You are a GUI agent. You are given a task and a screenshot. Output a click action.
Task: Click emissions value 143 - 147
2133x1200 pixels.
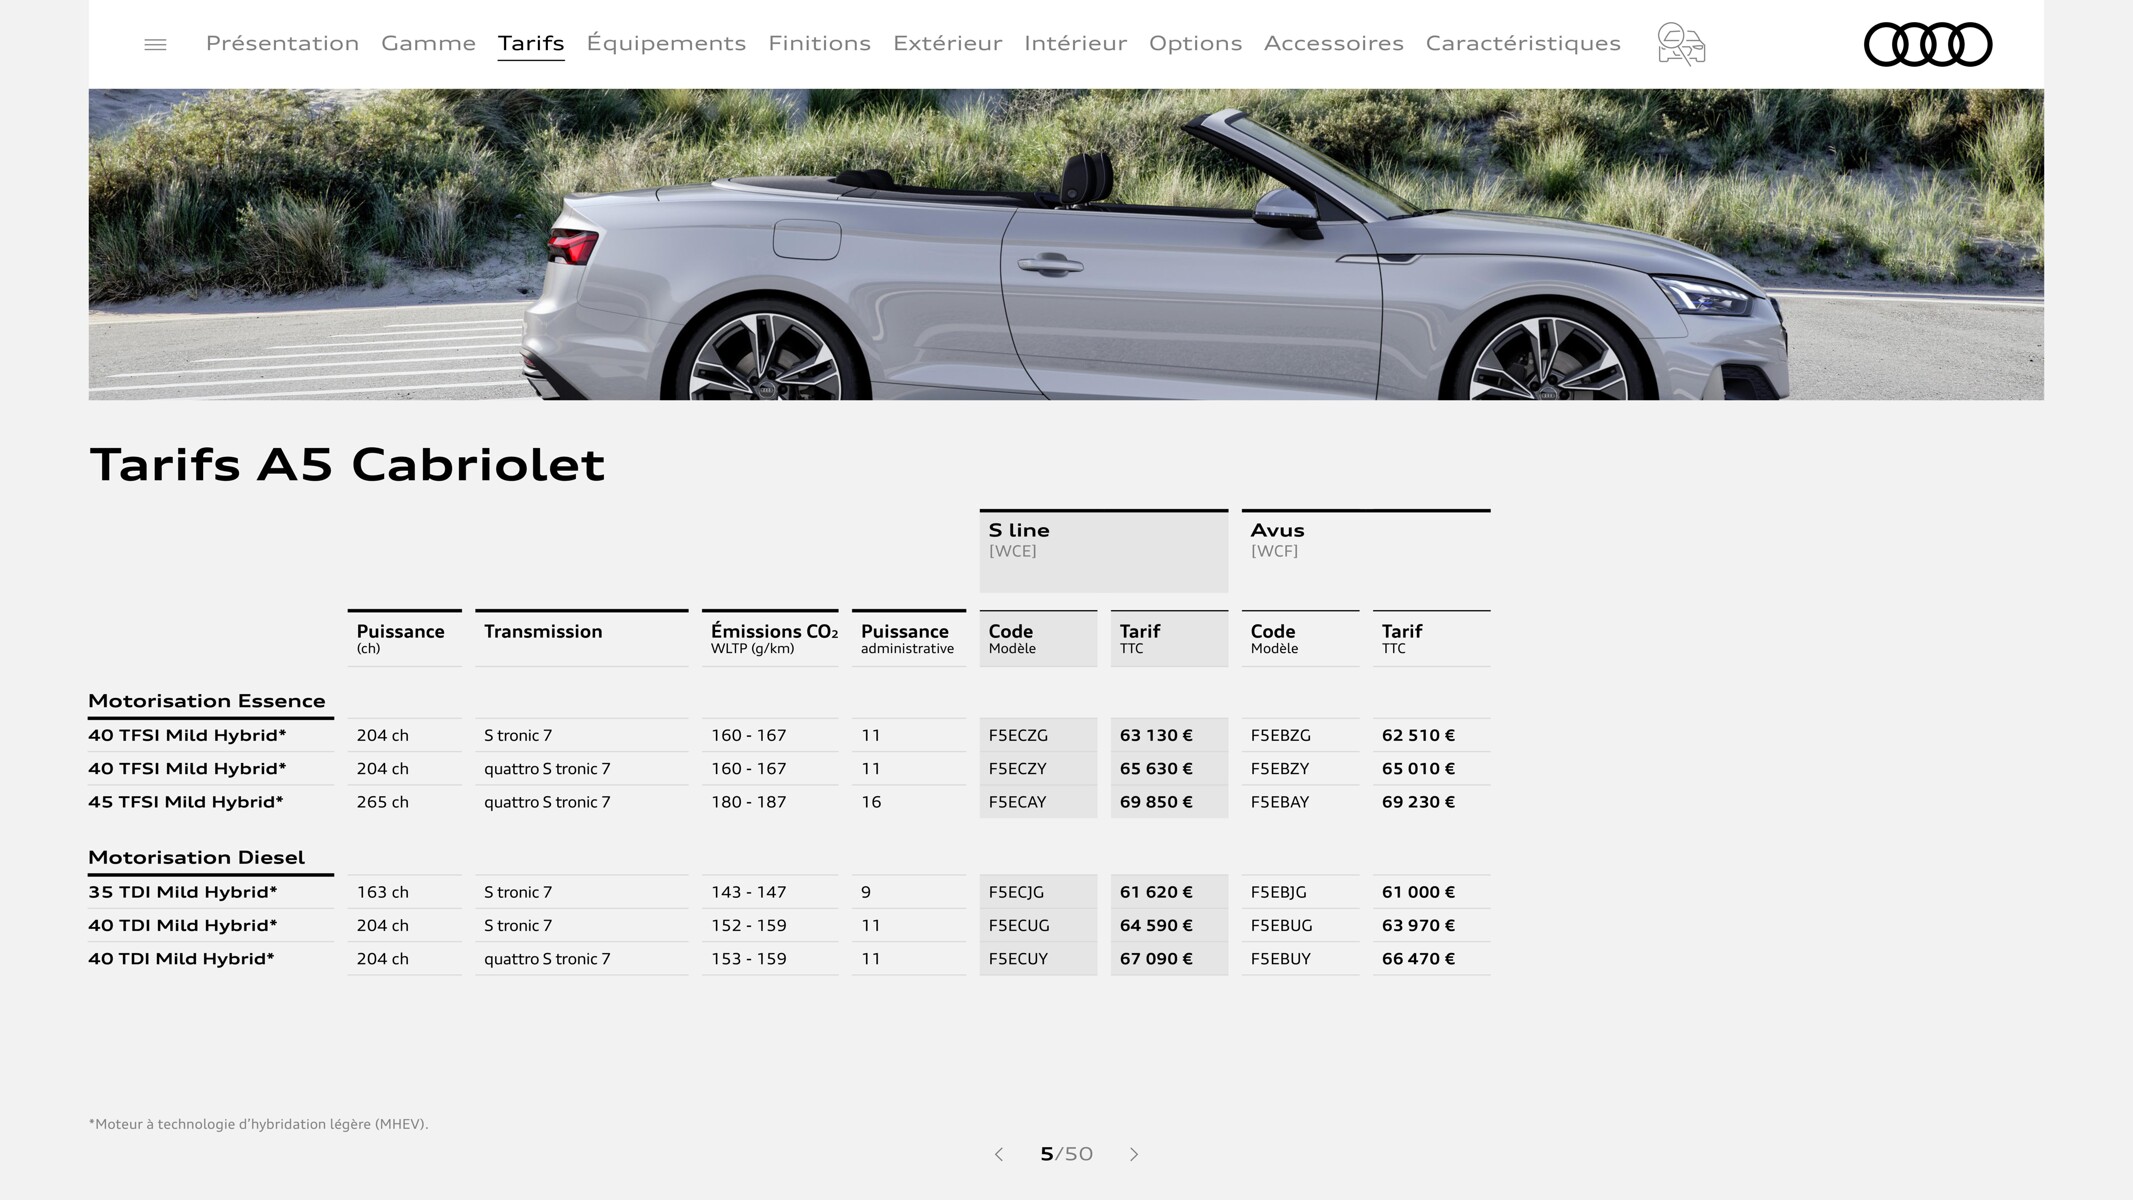[x=748, y=892]
